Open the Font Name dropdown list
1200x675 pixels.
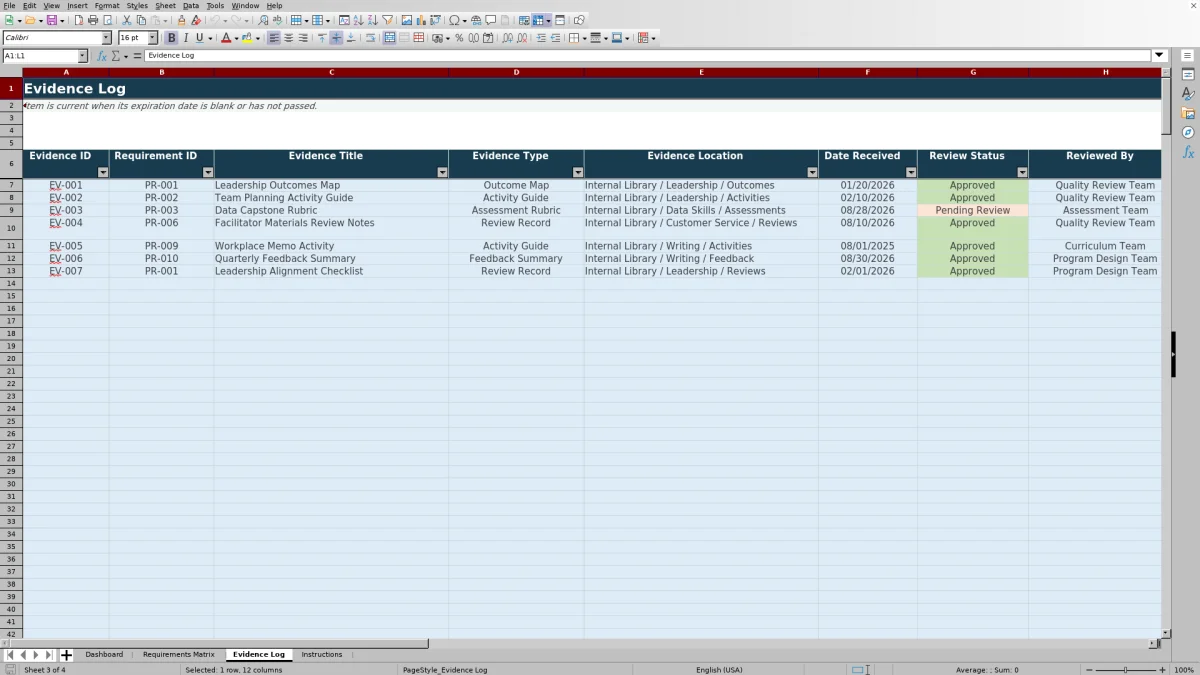(106, 38)
